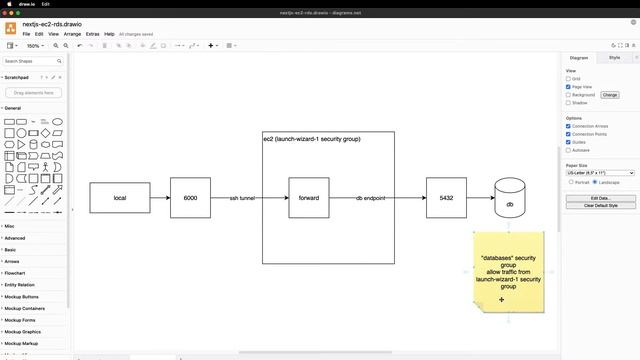Click the zoom out magnifier icon
Screen dimensions: 640x360
pos(66,46)
